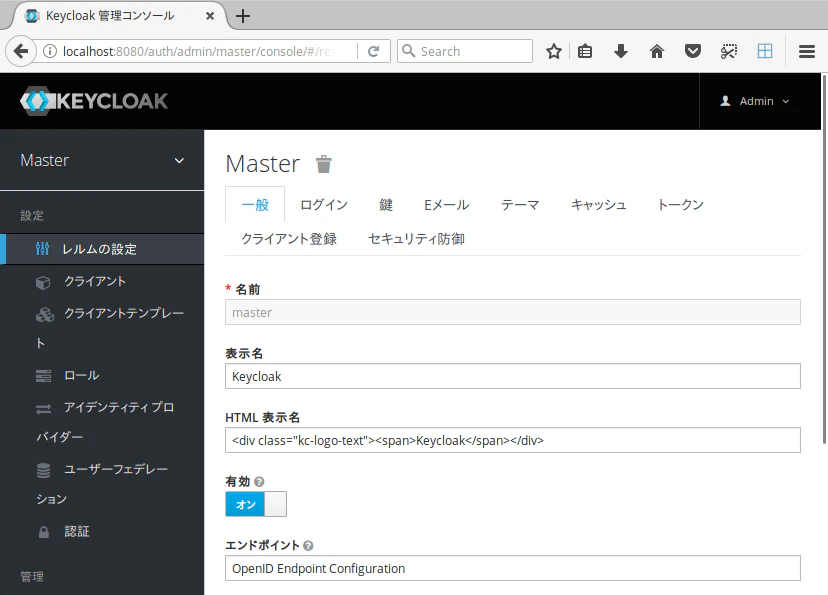828x595 pixels.
Task: Go back with browser back arrow
Action: [21, 51]
